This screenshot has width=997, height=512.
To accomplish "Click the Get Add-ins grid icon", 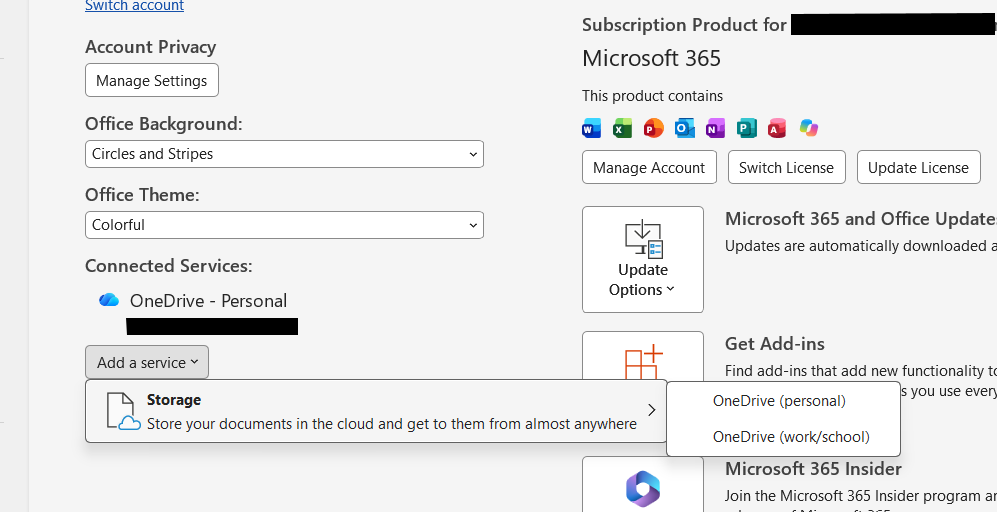I will point(643,362).
